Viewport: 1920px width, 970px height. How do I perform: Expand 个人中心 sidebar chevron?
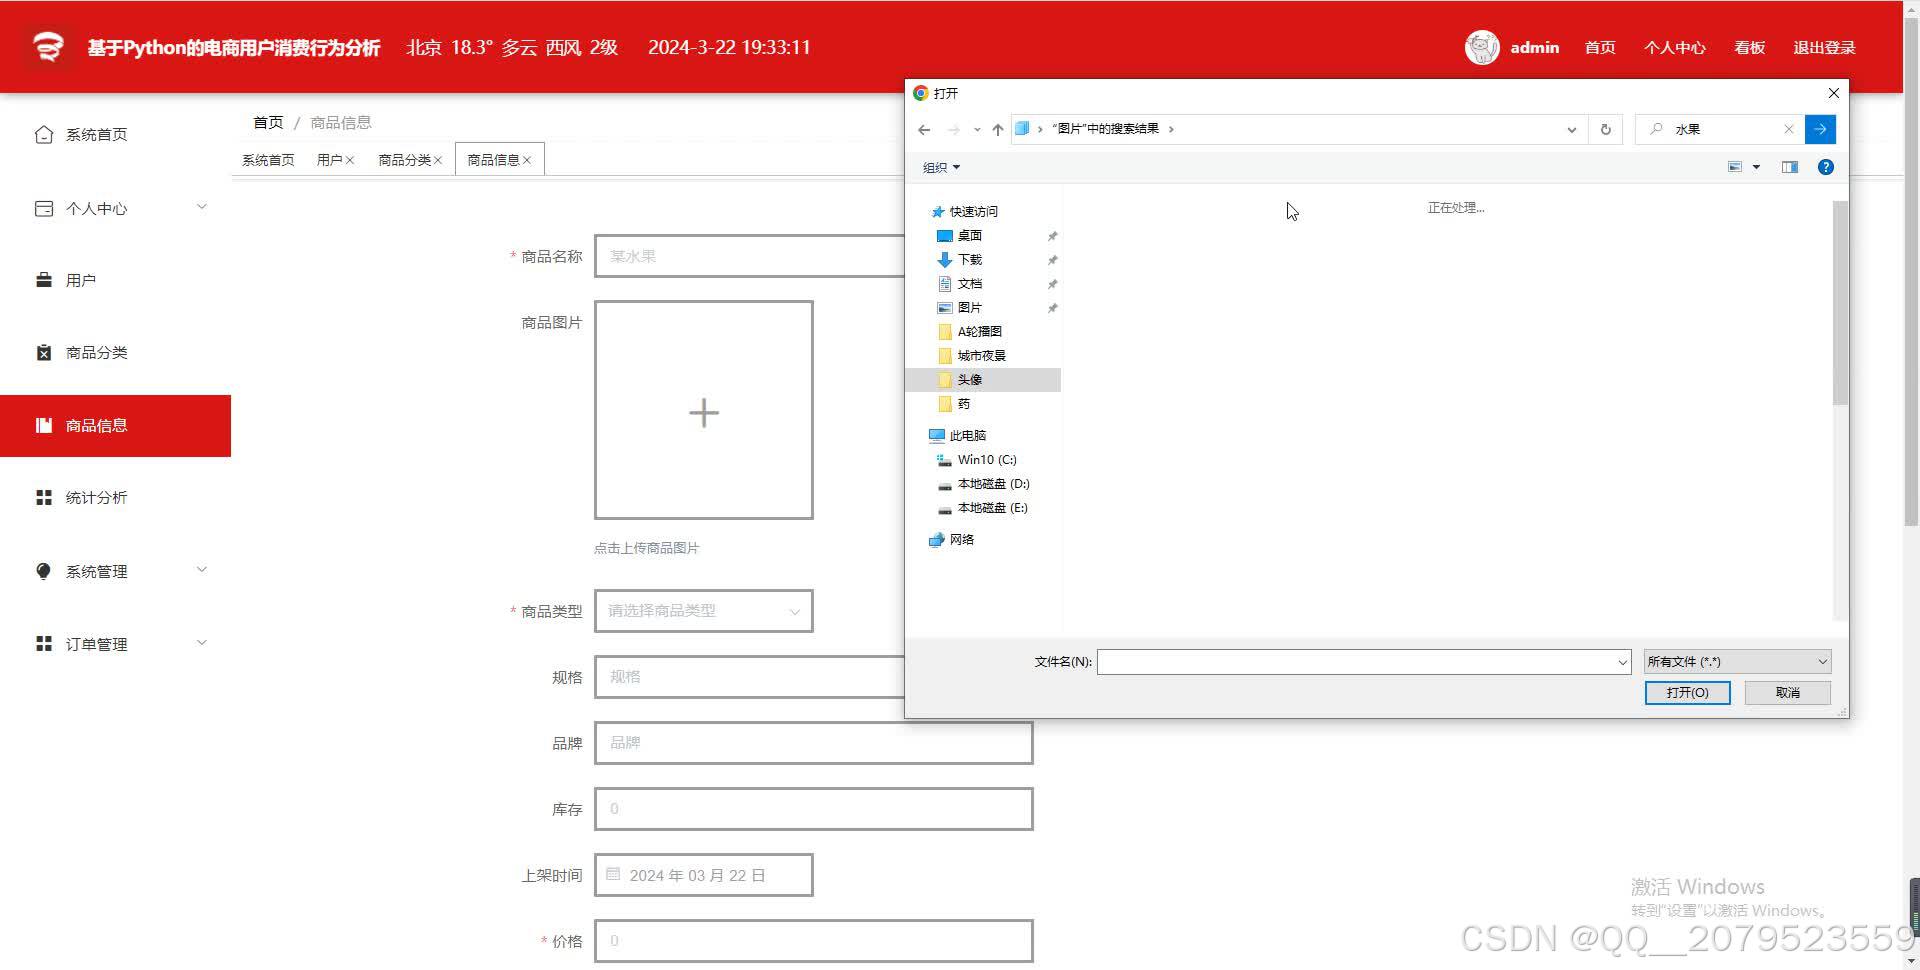pyautogui.click(x=202, y=207)
